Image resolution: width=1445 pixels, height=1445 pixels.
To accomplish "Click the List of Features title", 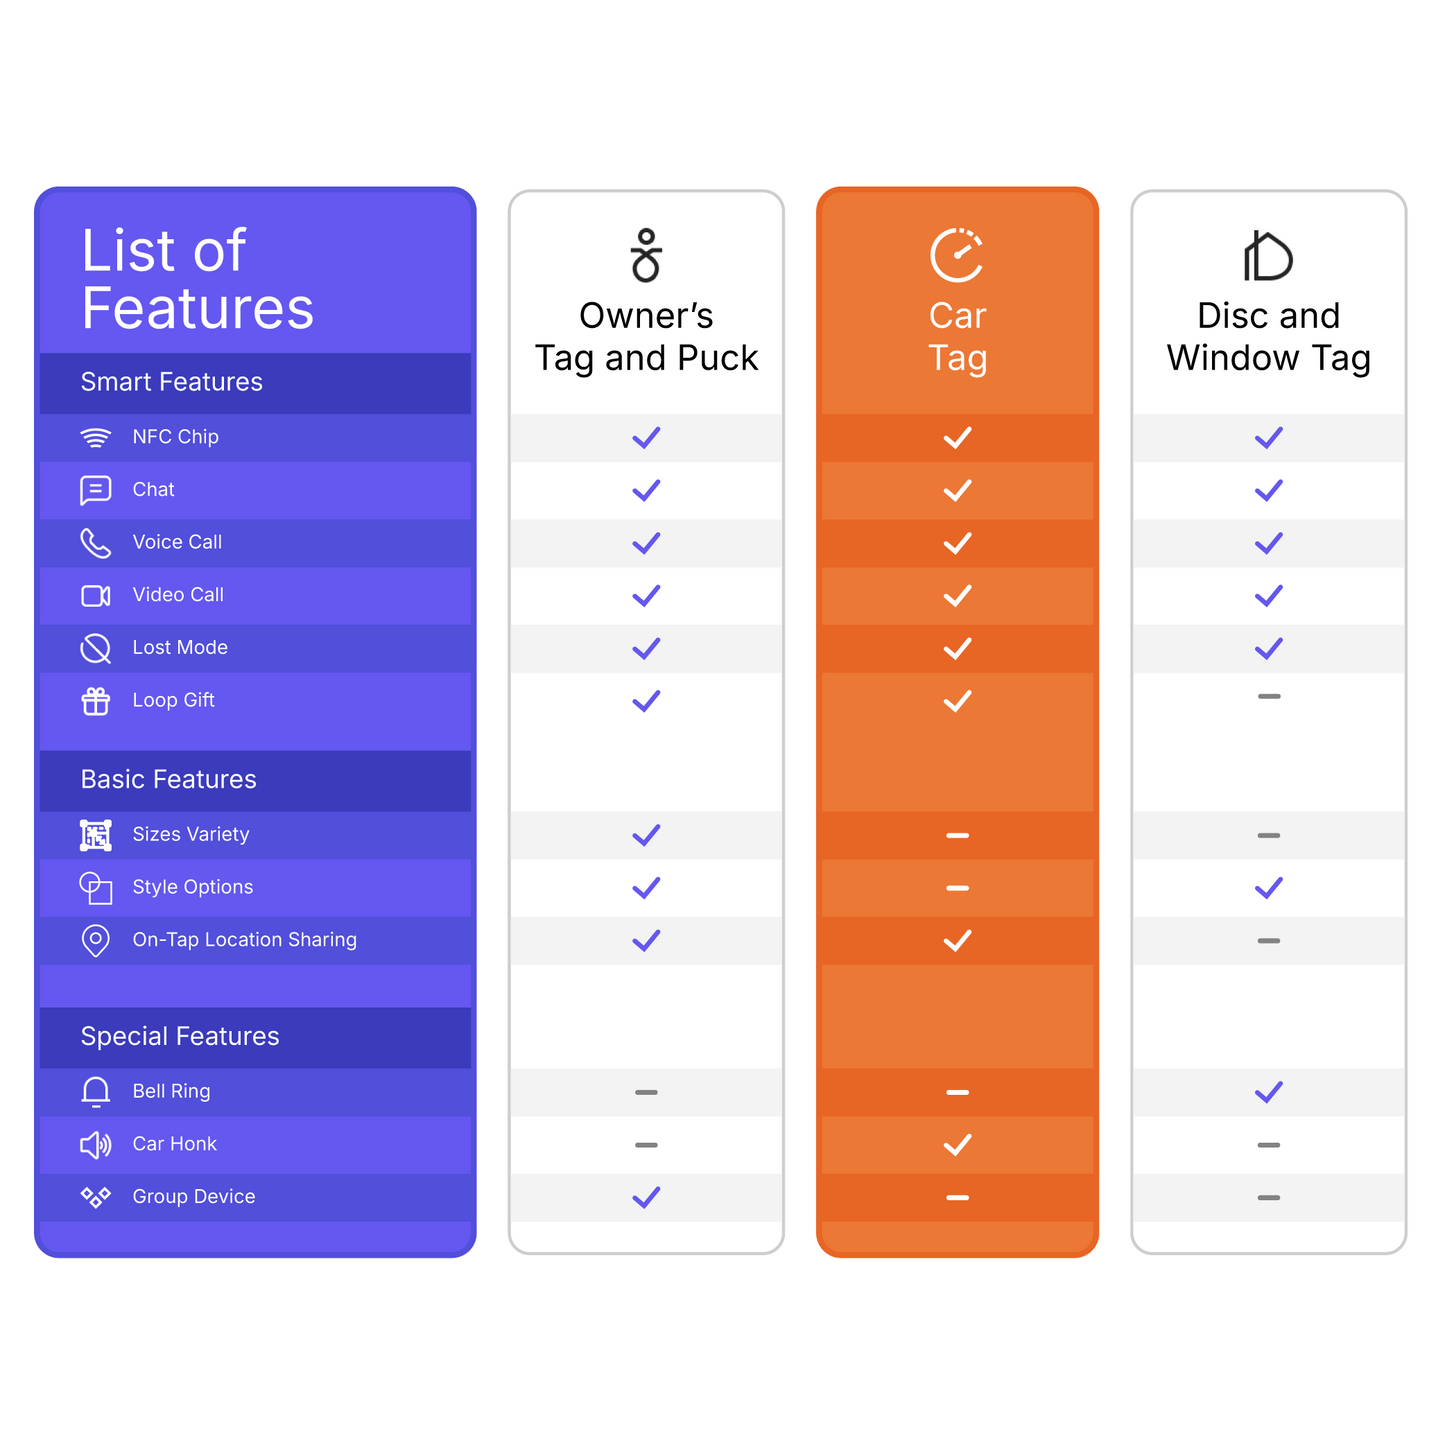I will 198,279.
